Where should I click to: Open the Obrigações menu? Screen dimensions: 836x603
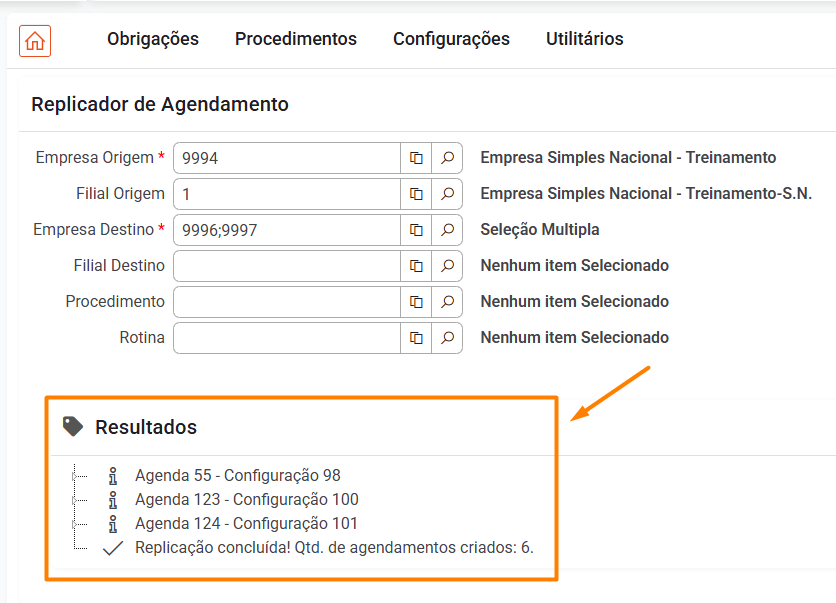[x=153, y=39]
